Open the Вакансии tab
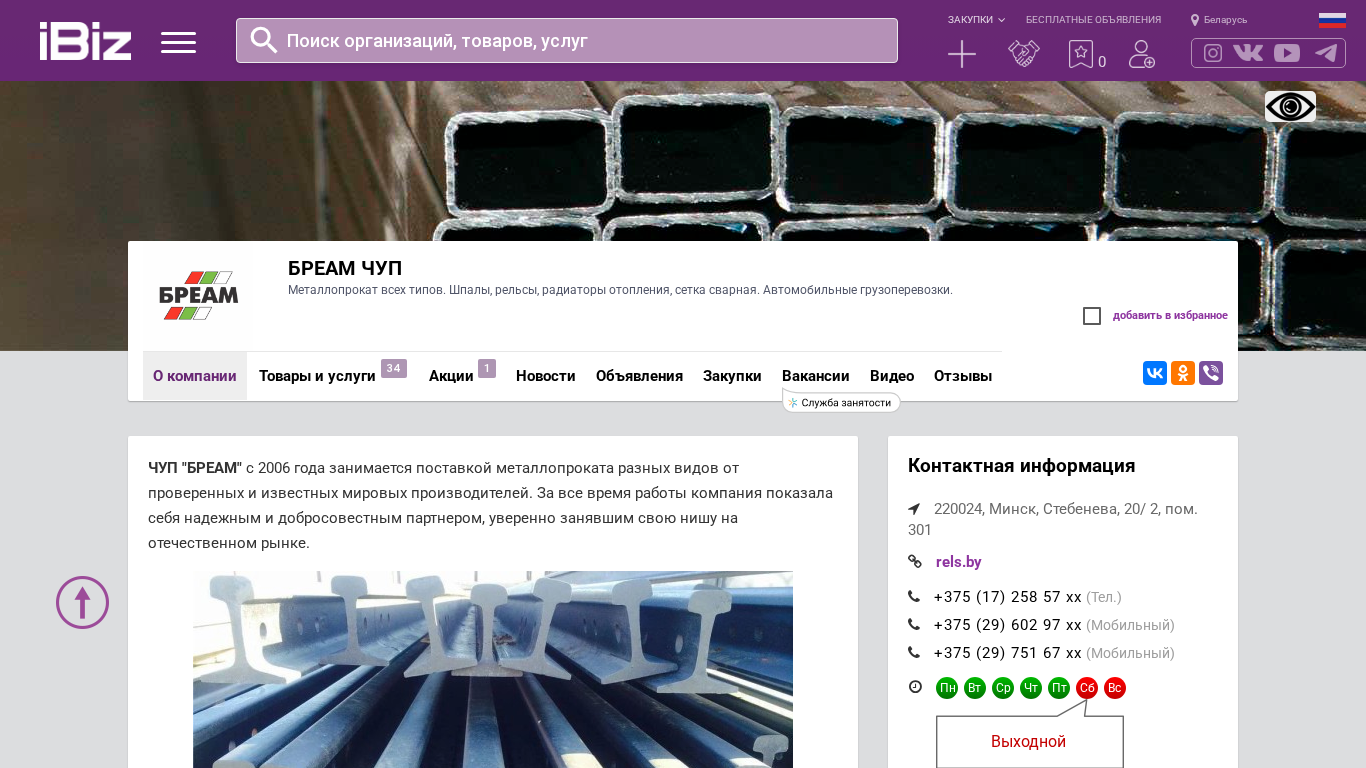 (816, 376)
